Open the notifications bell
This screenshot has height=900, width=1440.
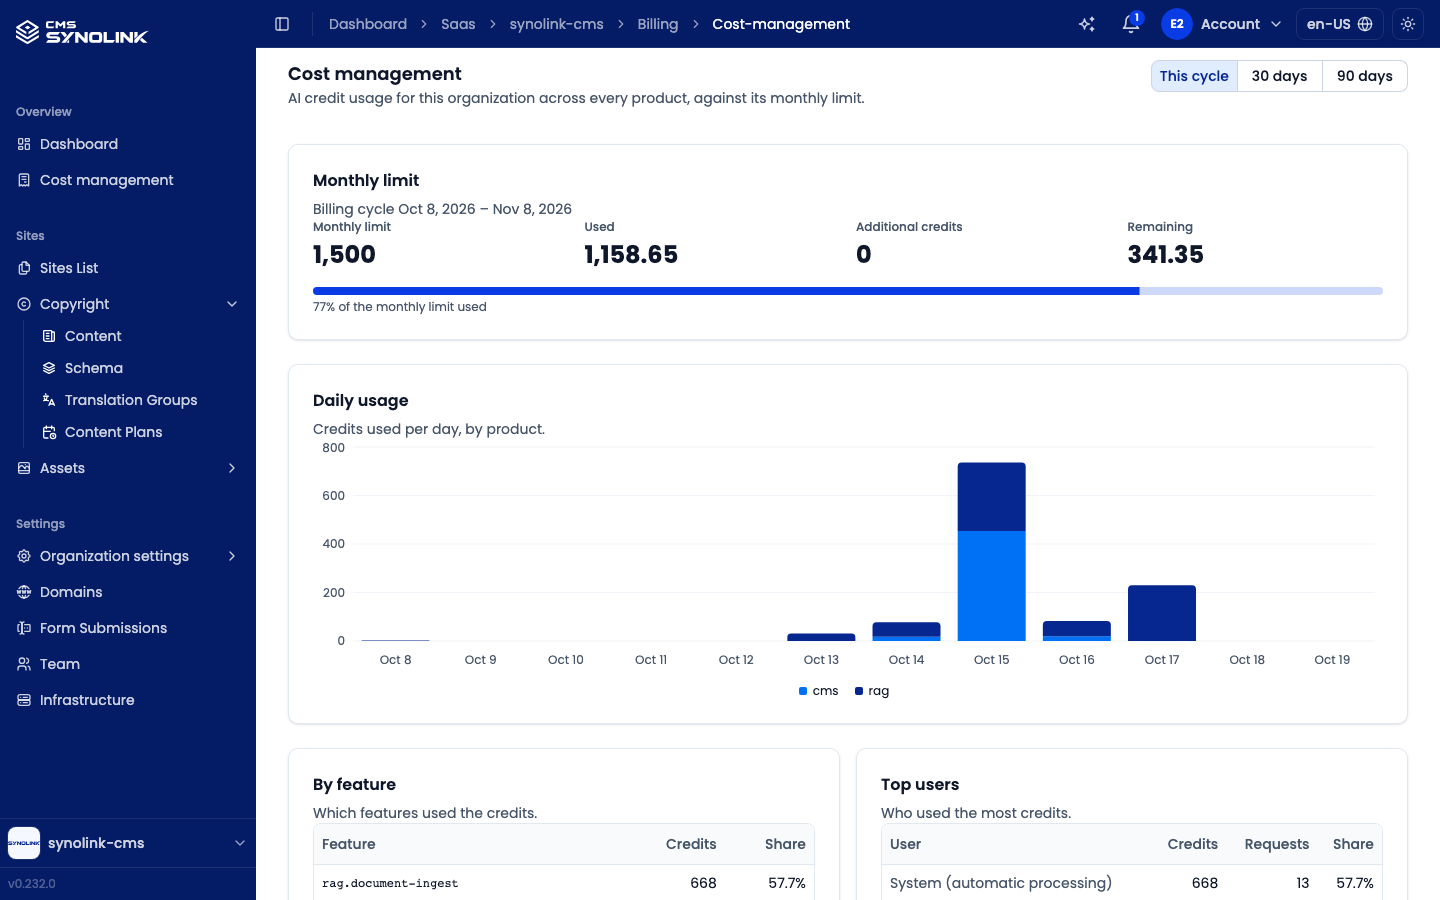pyautogui.click(x=1131, y=24)
